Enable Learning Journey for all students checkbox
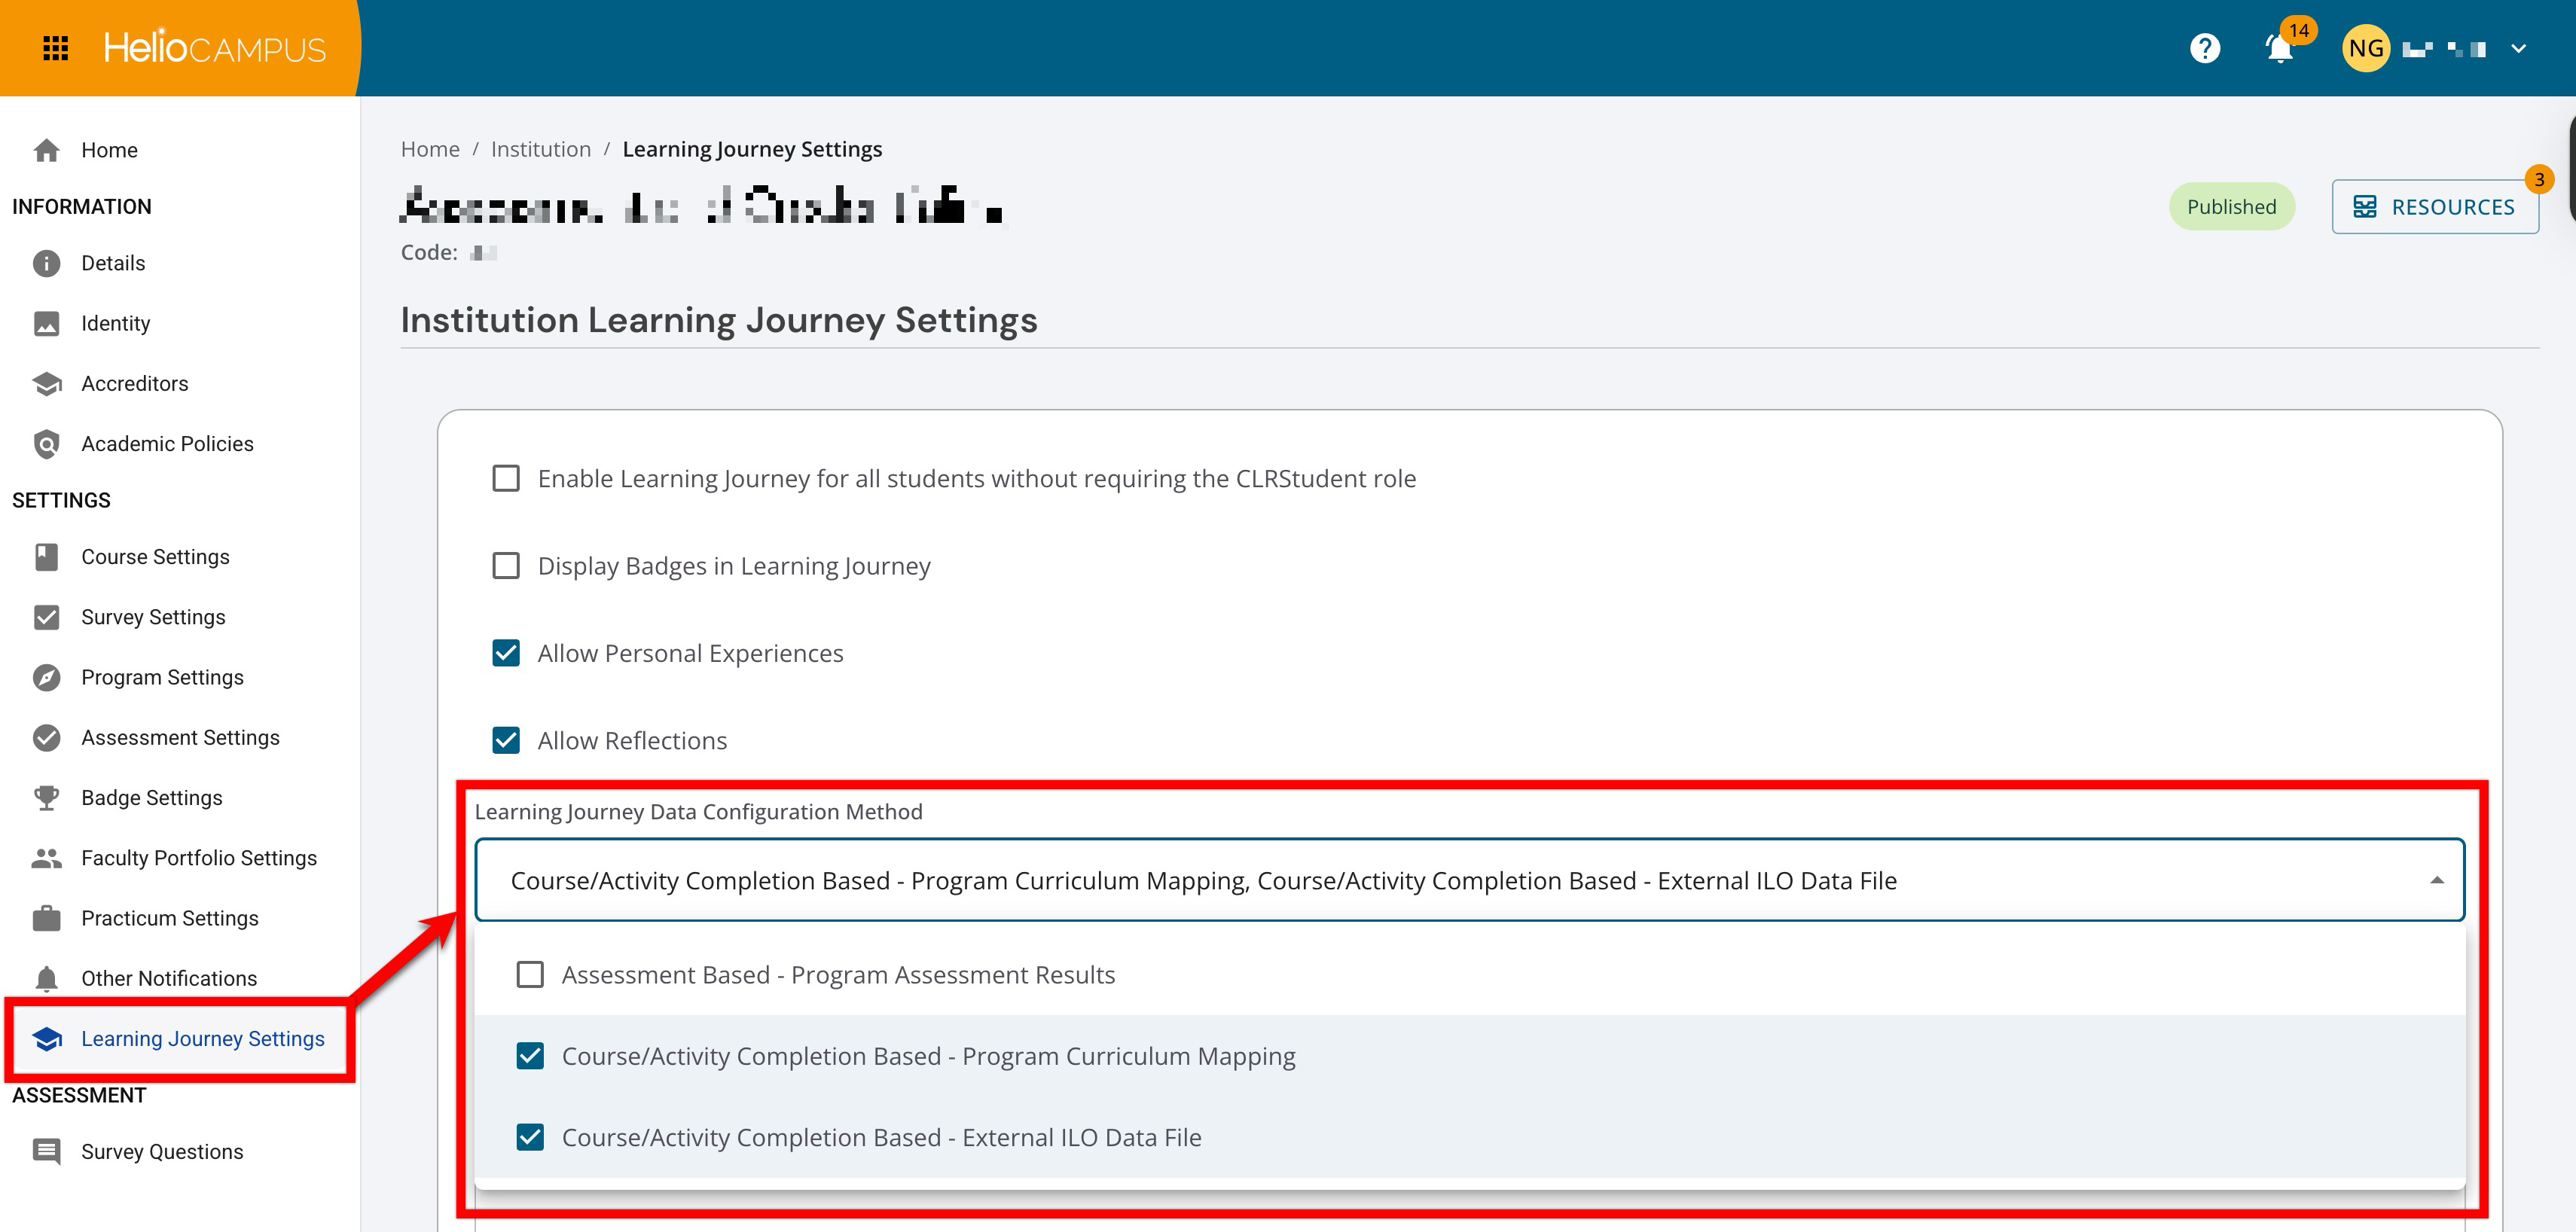 (x=506, y=478)
